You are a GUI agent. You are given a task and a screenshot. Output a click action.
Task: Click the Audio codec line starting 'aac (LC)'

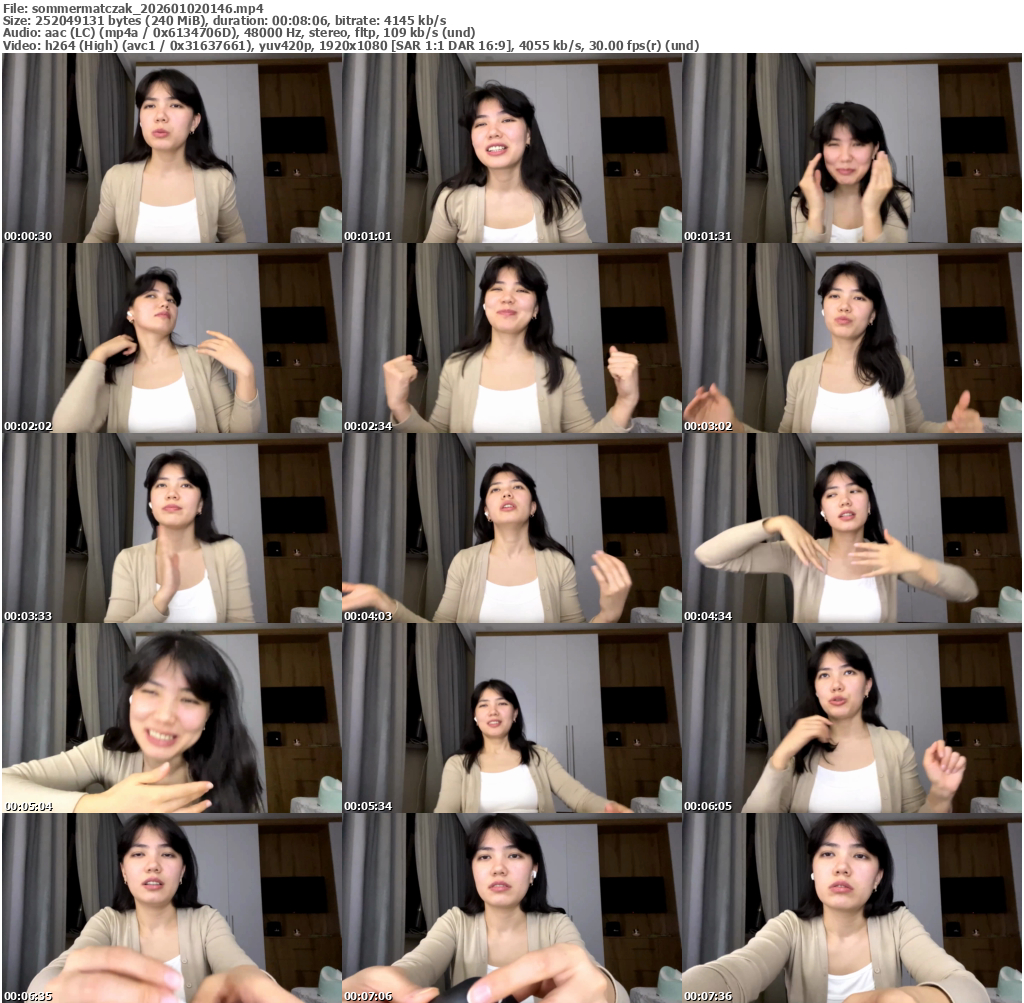tap(259, 33)
